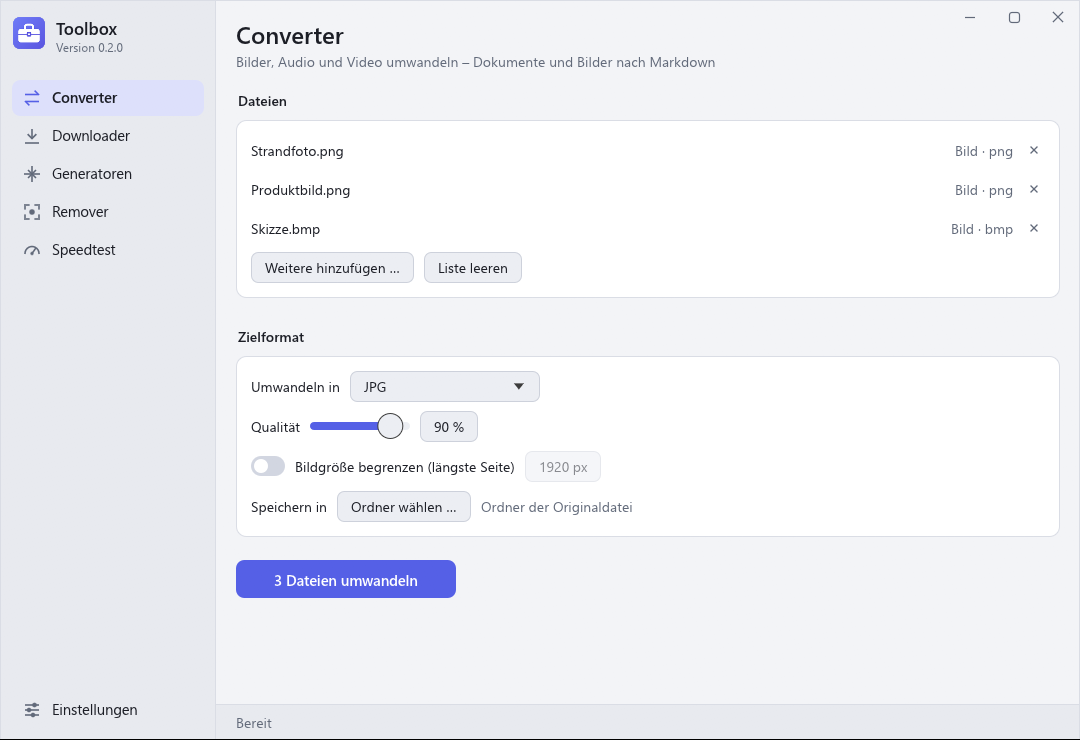Select the Produktbild.png file name
Image resolution: width=1080 pixels, height=740 pixels.
(x=300, y=191)
